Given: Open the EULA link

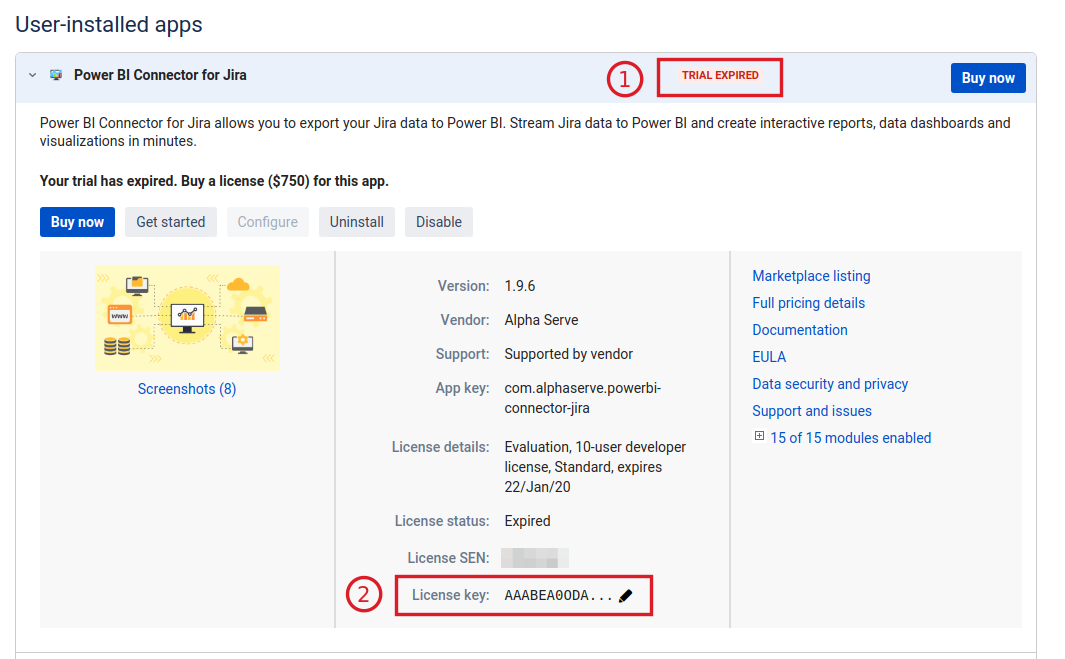Looking at the screenshot, I should 769,357.
